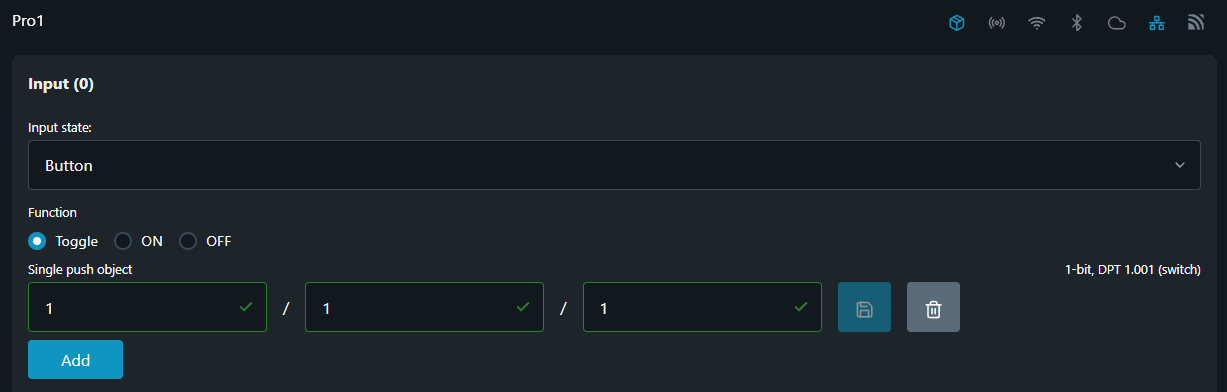
Task: Expand the Input state chevron arrow
Action: click(x=1180, y=165)
